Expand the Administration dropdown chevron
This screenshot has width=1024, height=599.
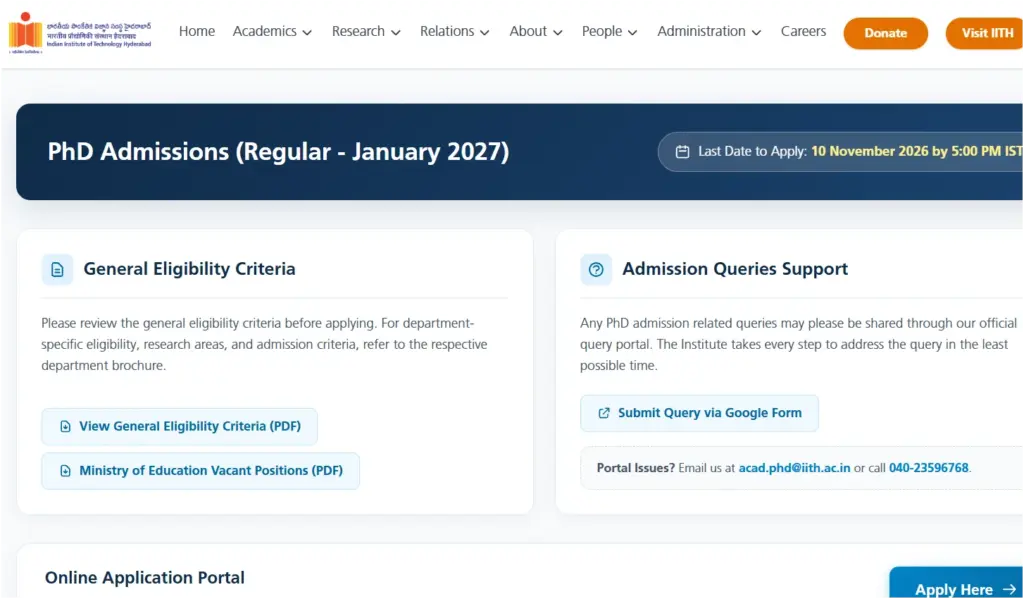(x=756, y=33)
